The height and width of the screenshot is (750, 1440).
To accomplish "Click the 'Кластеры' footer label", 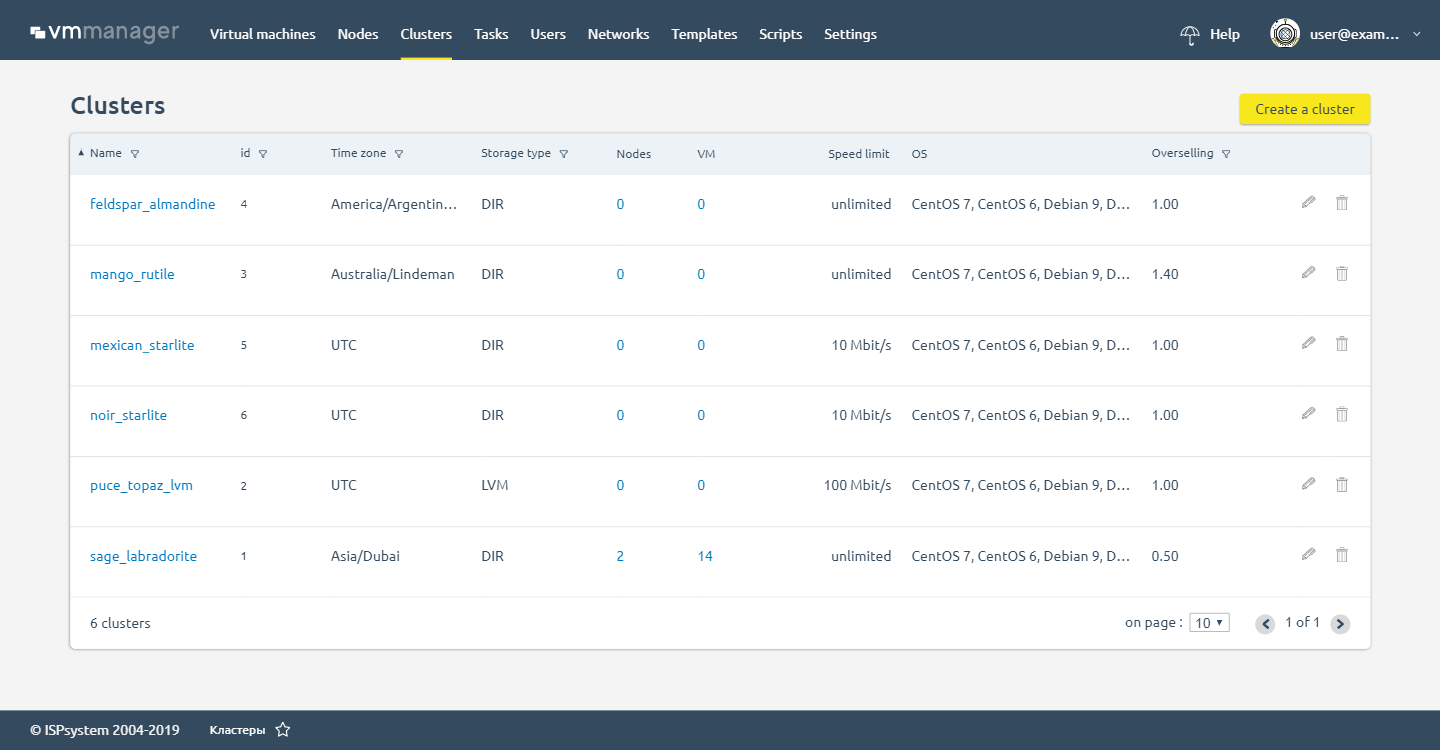I will point(237,730).
